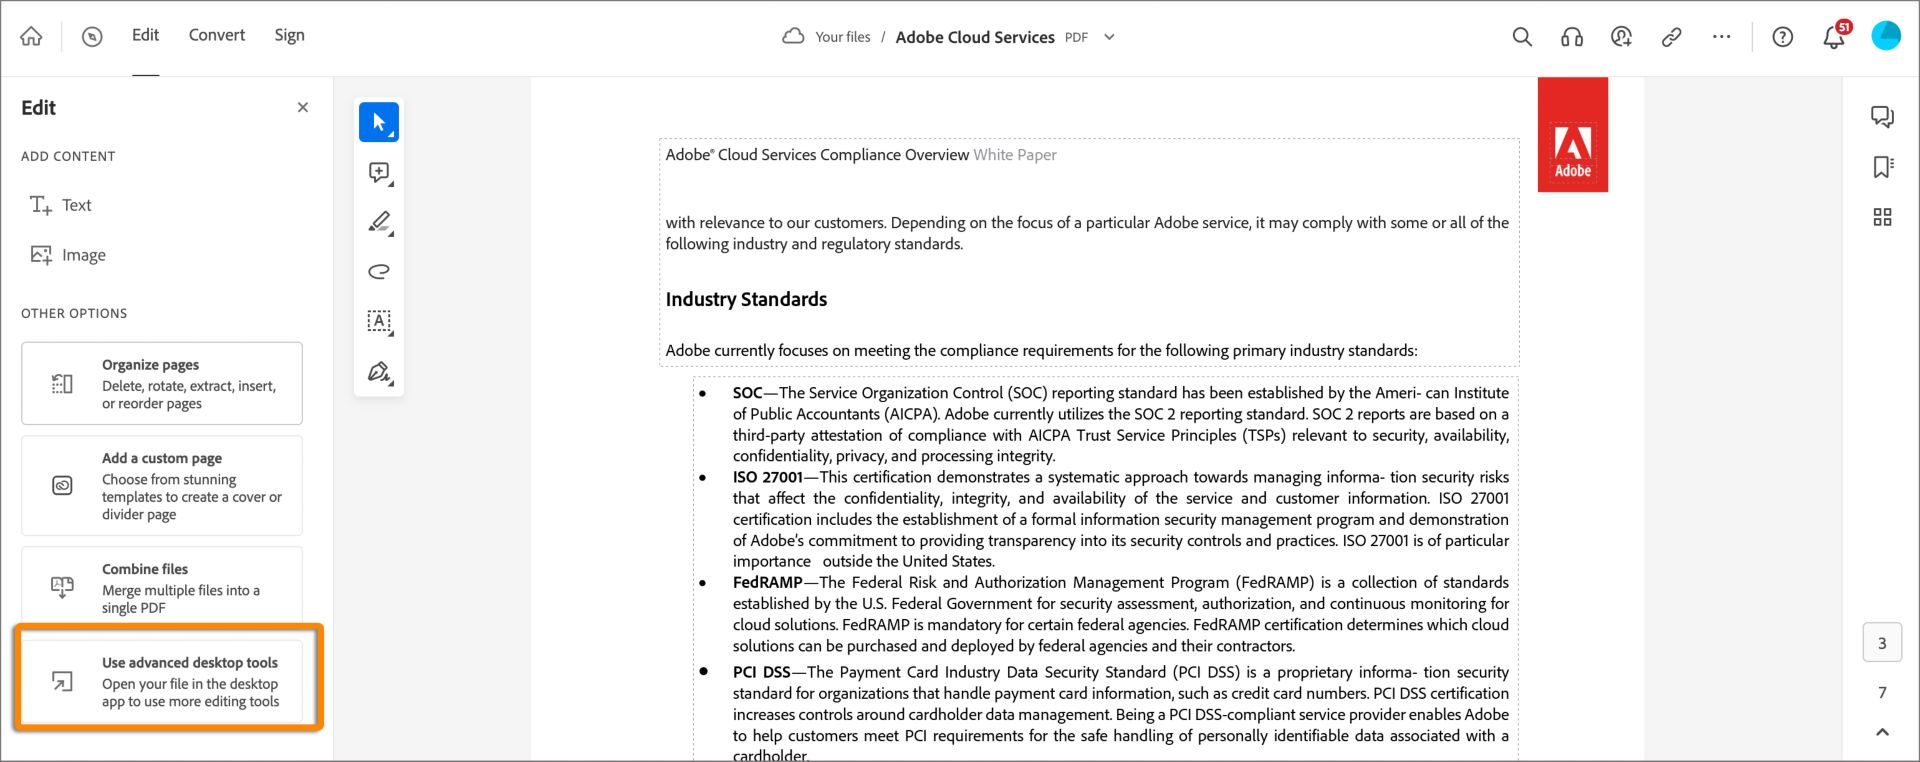Click the headphones read aloud icon
This screenshot has width=1920, height=762.
pos(1572,37)
